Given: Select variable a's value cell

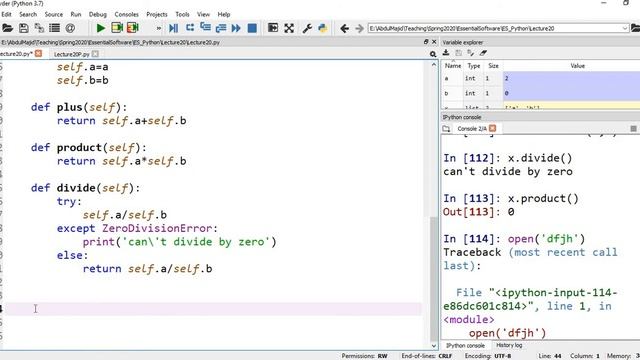Looking at the screenshot, I should click(x=571, y=78).
